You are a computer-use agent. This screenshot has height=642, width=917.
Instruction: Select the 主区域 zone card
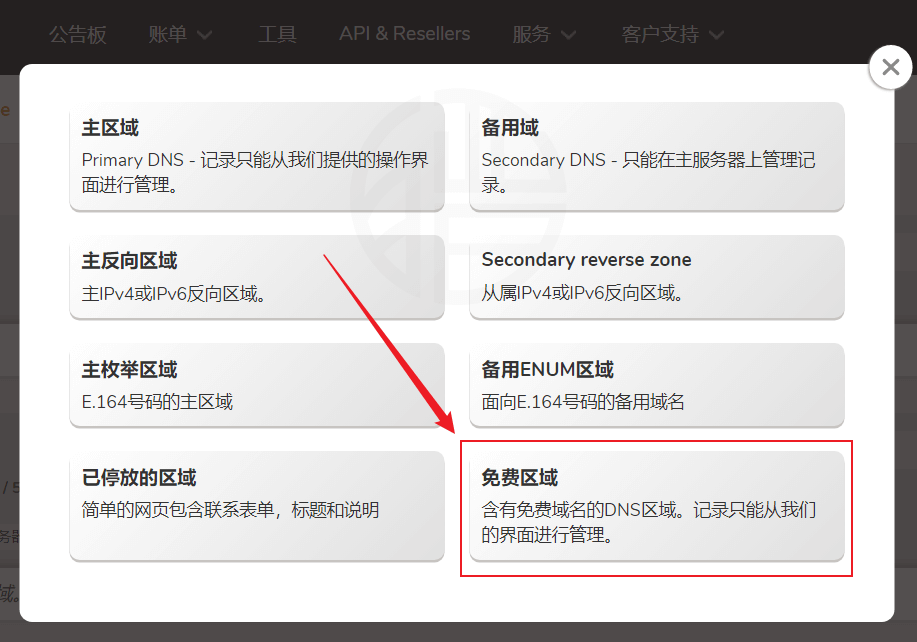coord(257,156)
